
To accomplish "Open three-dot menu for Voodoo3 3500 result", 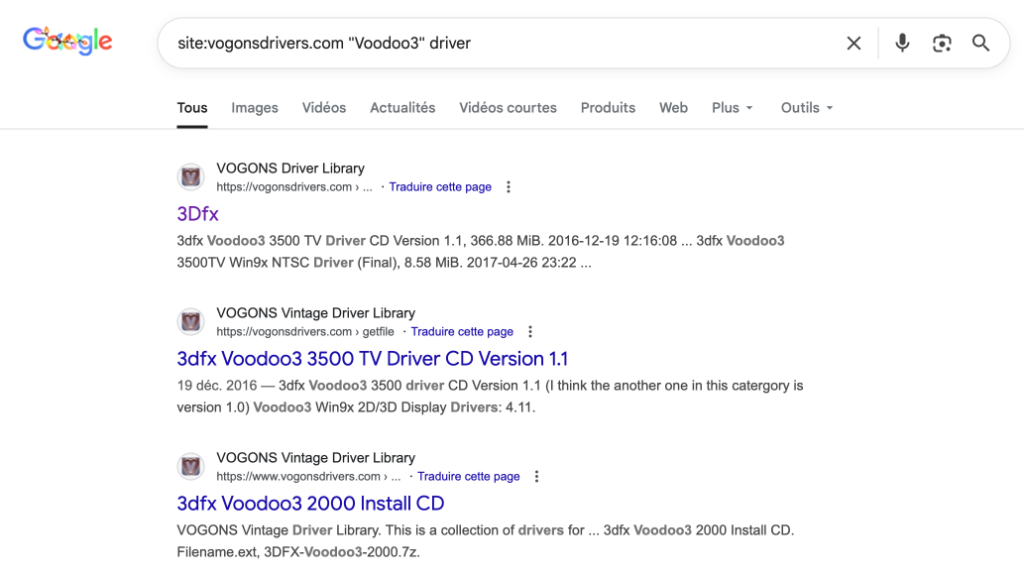I will tap(531, 332).
